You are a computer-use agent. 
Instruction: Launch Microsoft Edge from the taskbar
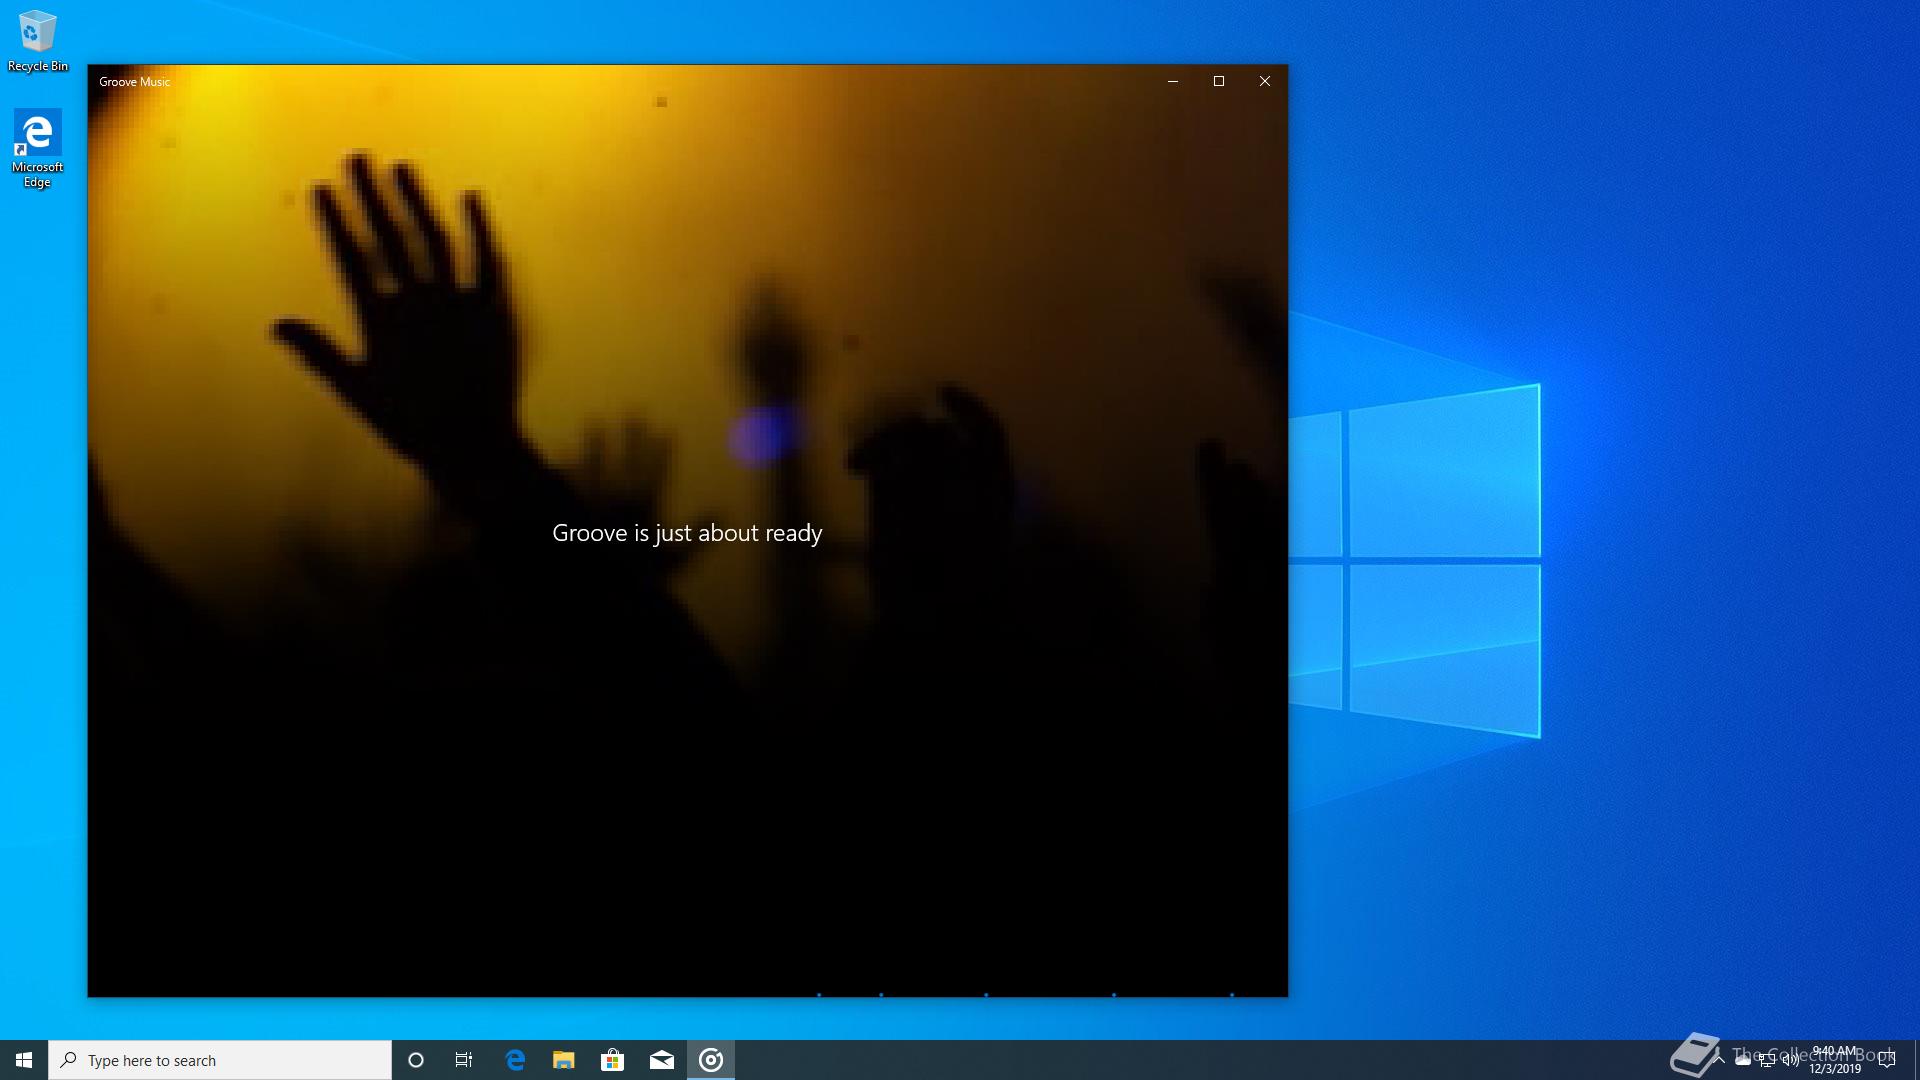[515, 1060]
